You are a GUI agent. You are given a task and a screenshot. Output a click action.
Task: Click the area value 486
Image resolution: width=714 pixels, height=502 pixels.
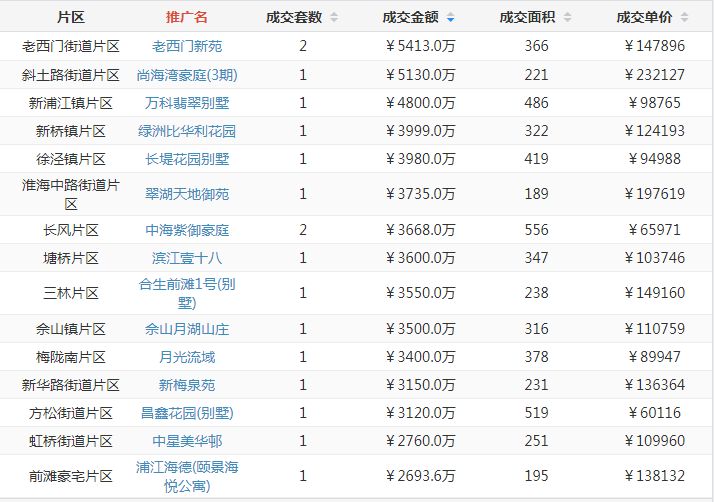536,103
